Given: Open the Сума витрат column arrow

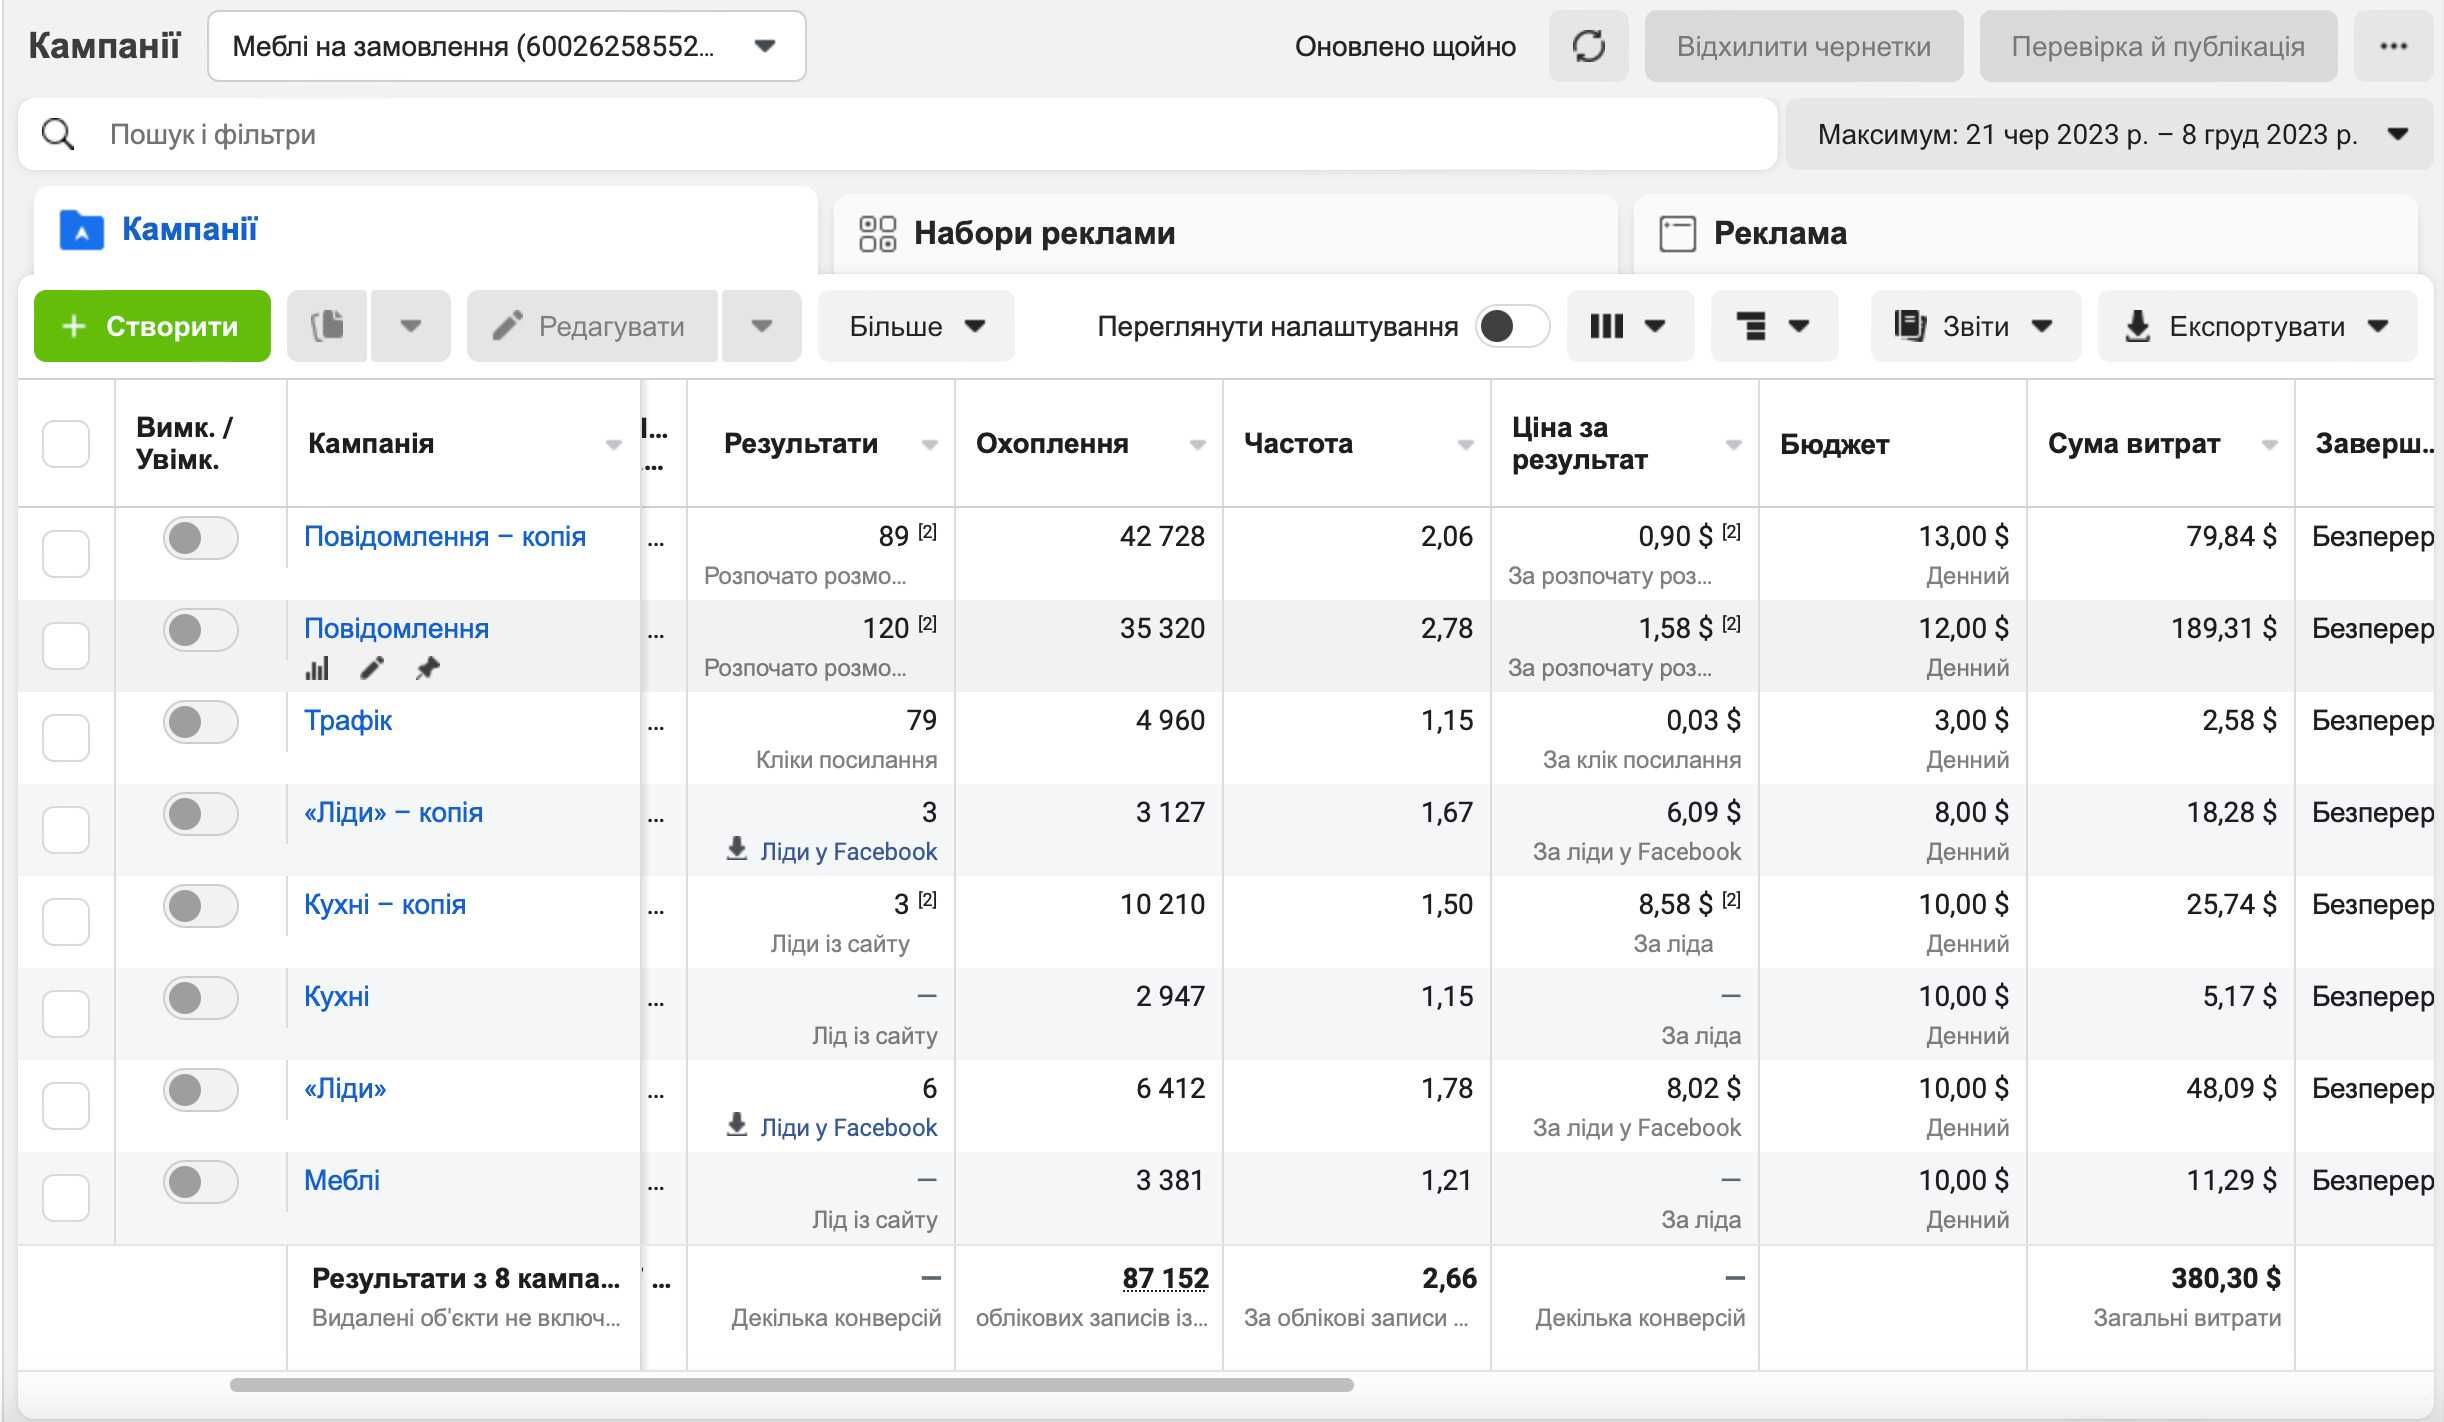Looking at the screenshot, I should click(2270, 445).
